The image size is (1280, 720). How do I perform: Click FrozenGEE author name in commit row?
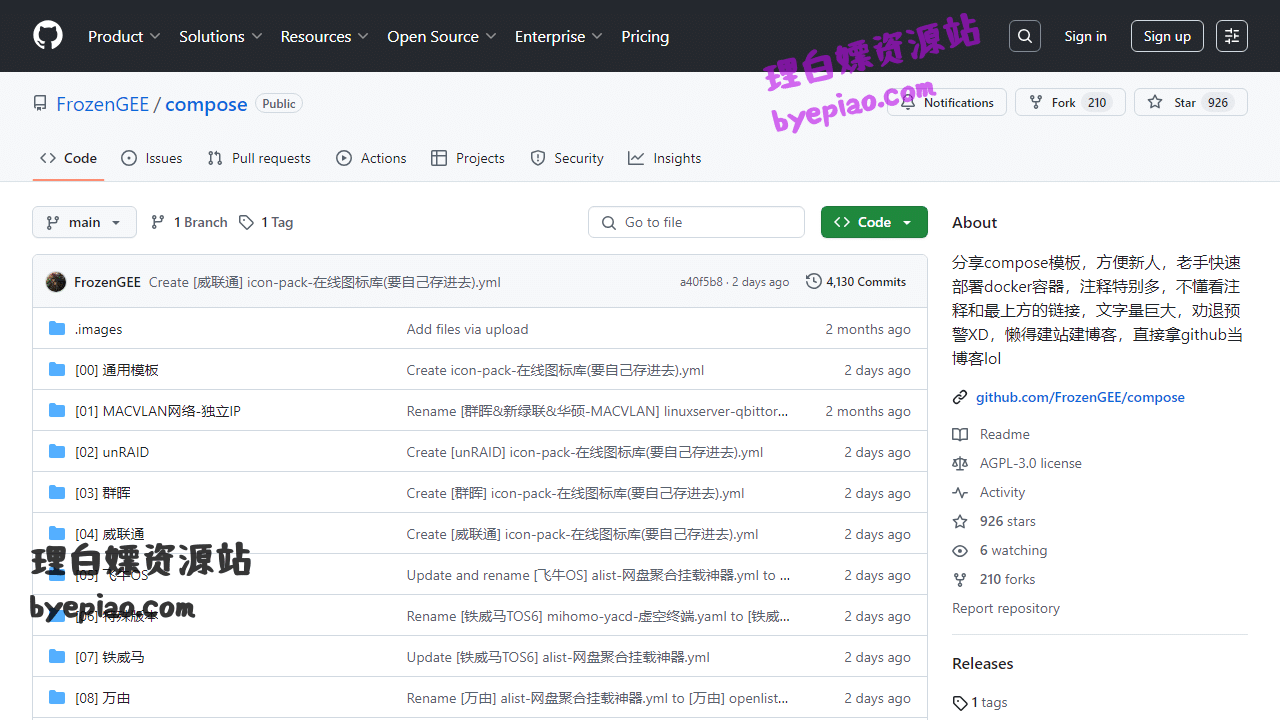tap(107, 282)
